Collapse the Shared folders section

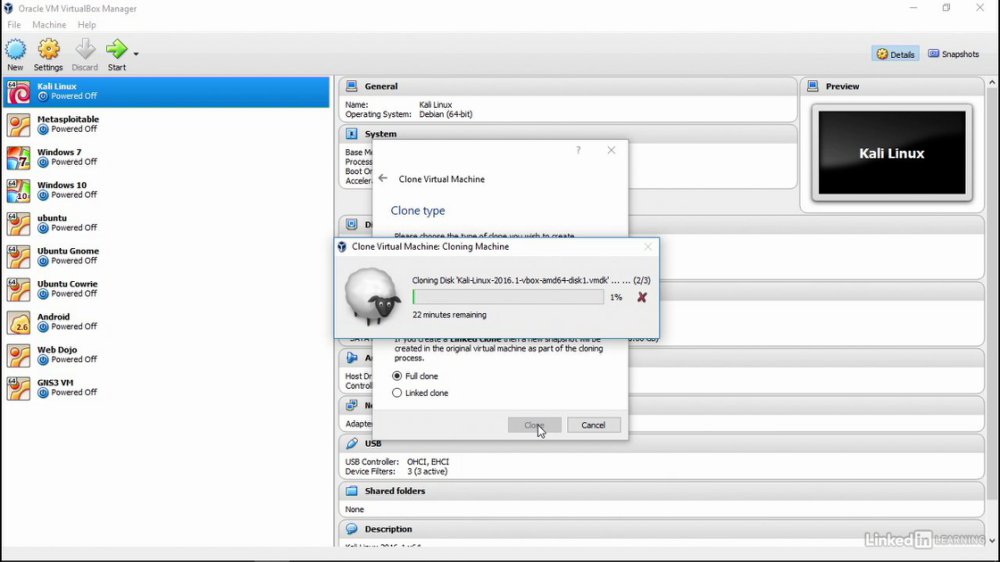(661, 491)
